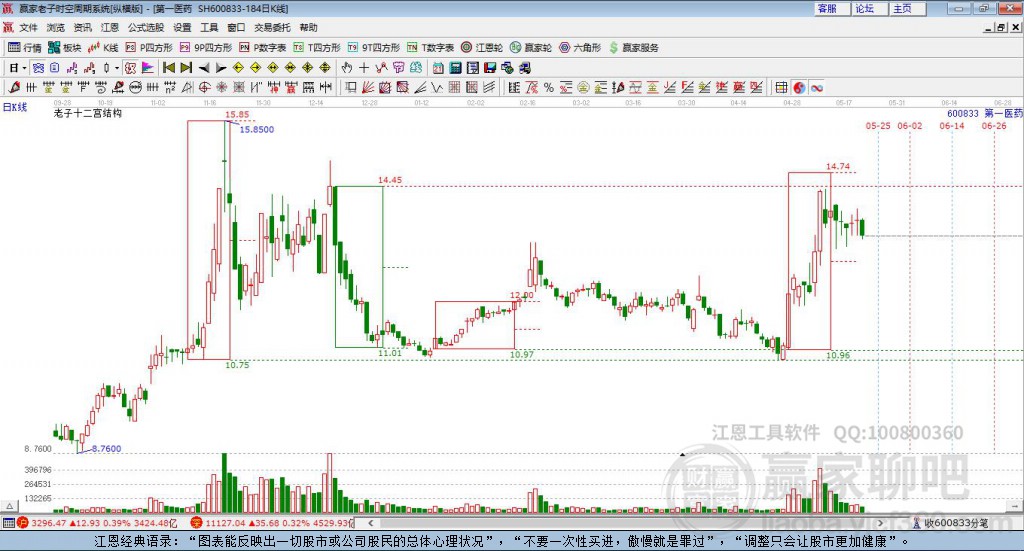Toggle the infinity loop icon
1024x551 pixels.
[816, 87]
